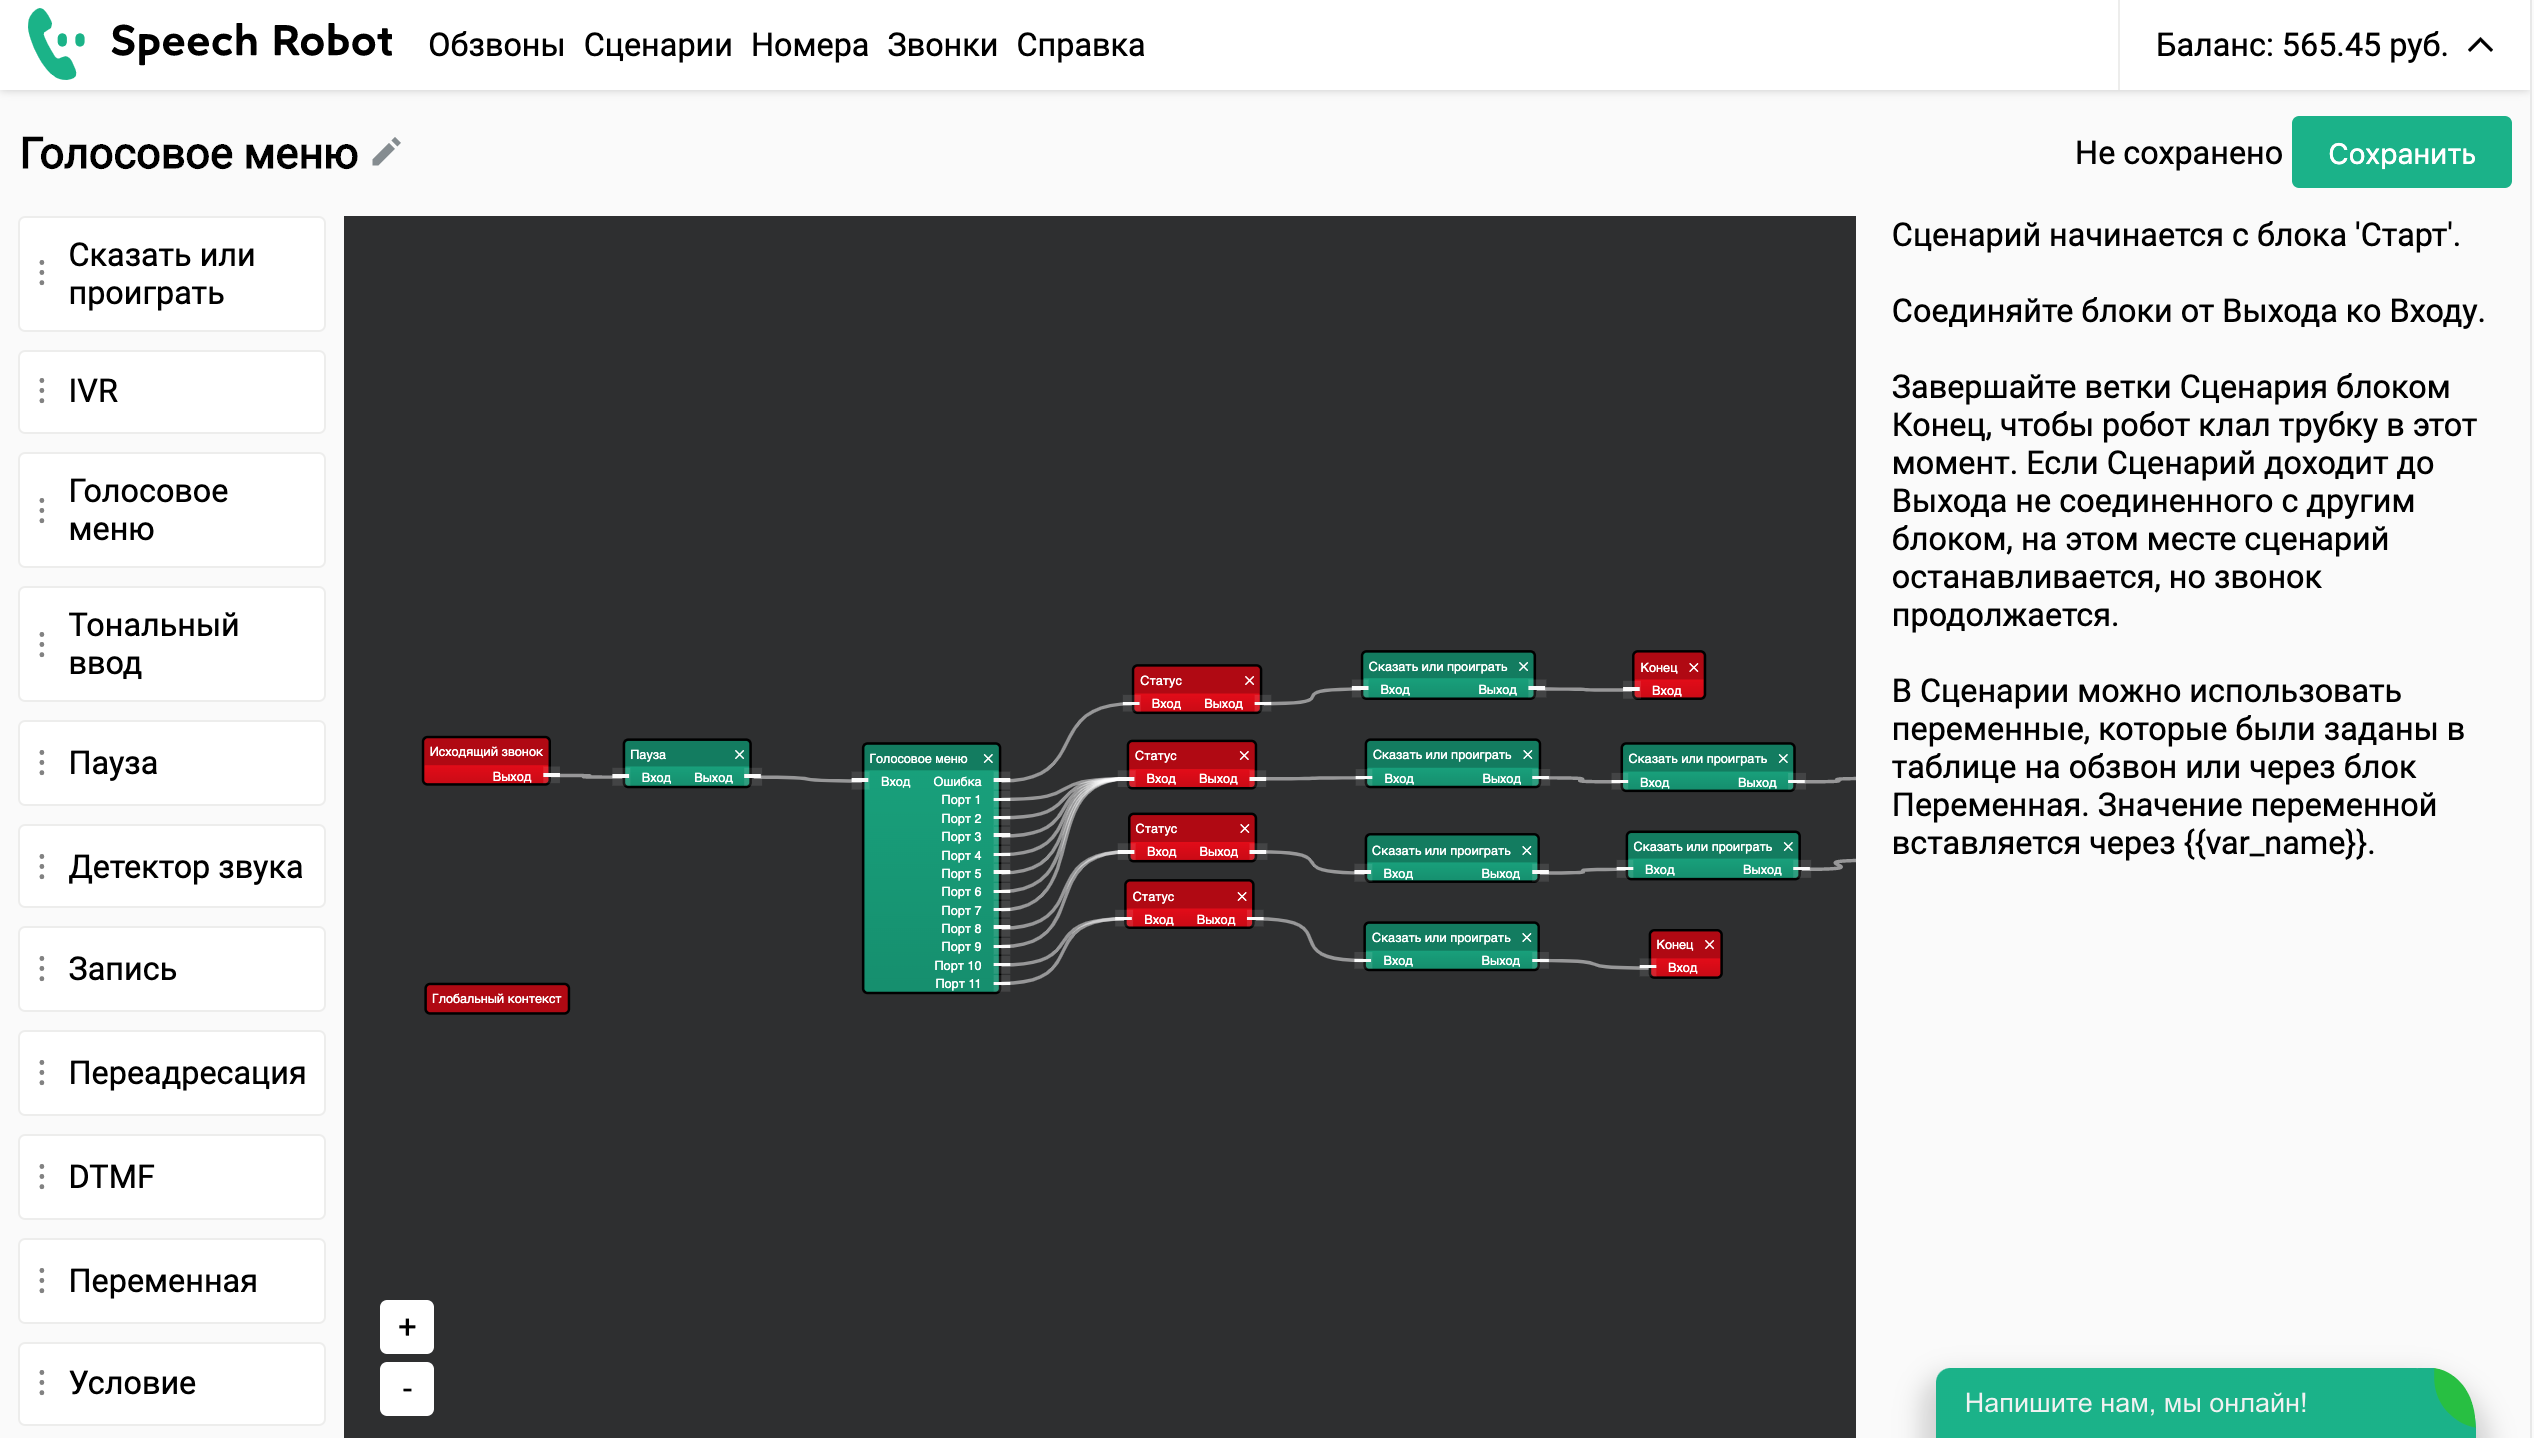The image size is (2534, 1438).
Task: Select the Условие palette block
Action: [172, 1383]
